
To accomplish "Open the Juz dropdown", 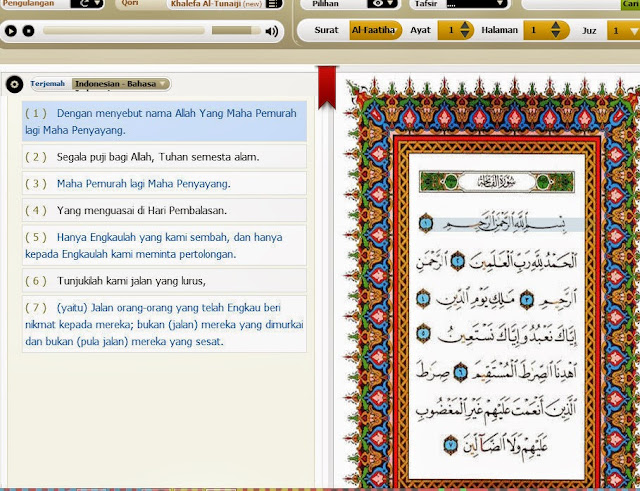I will (624, 31).
